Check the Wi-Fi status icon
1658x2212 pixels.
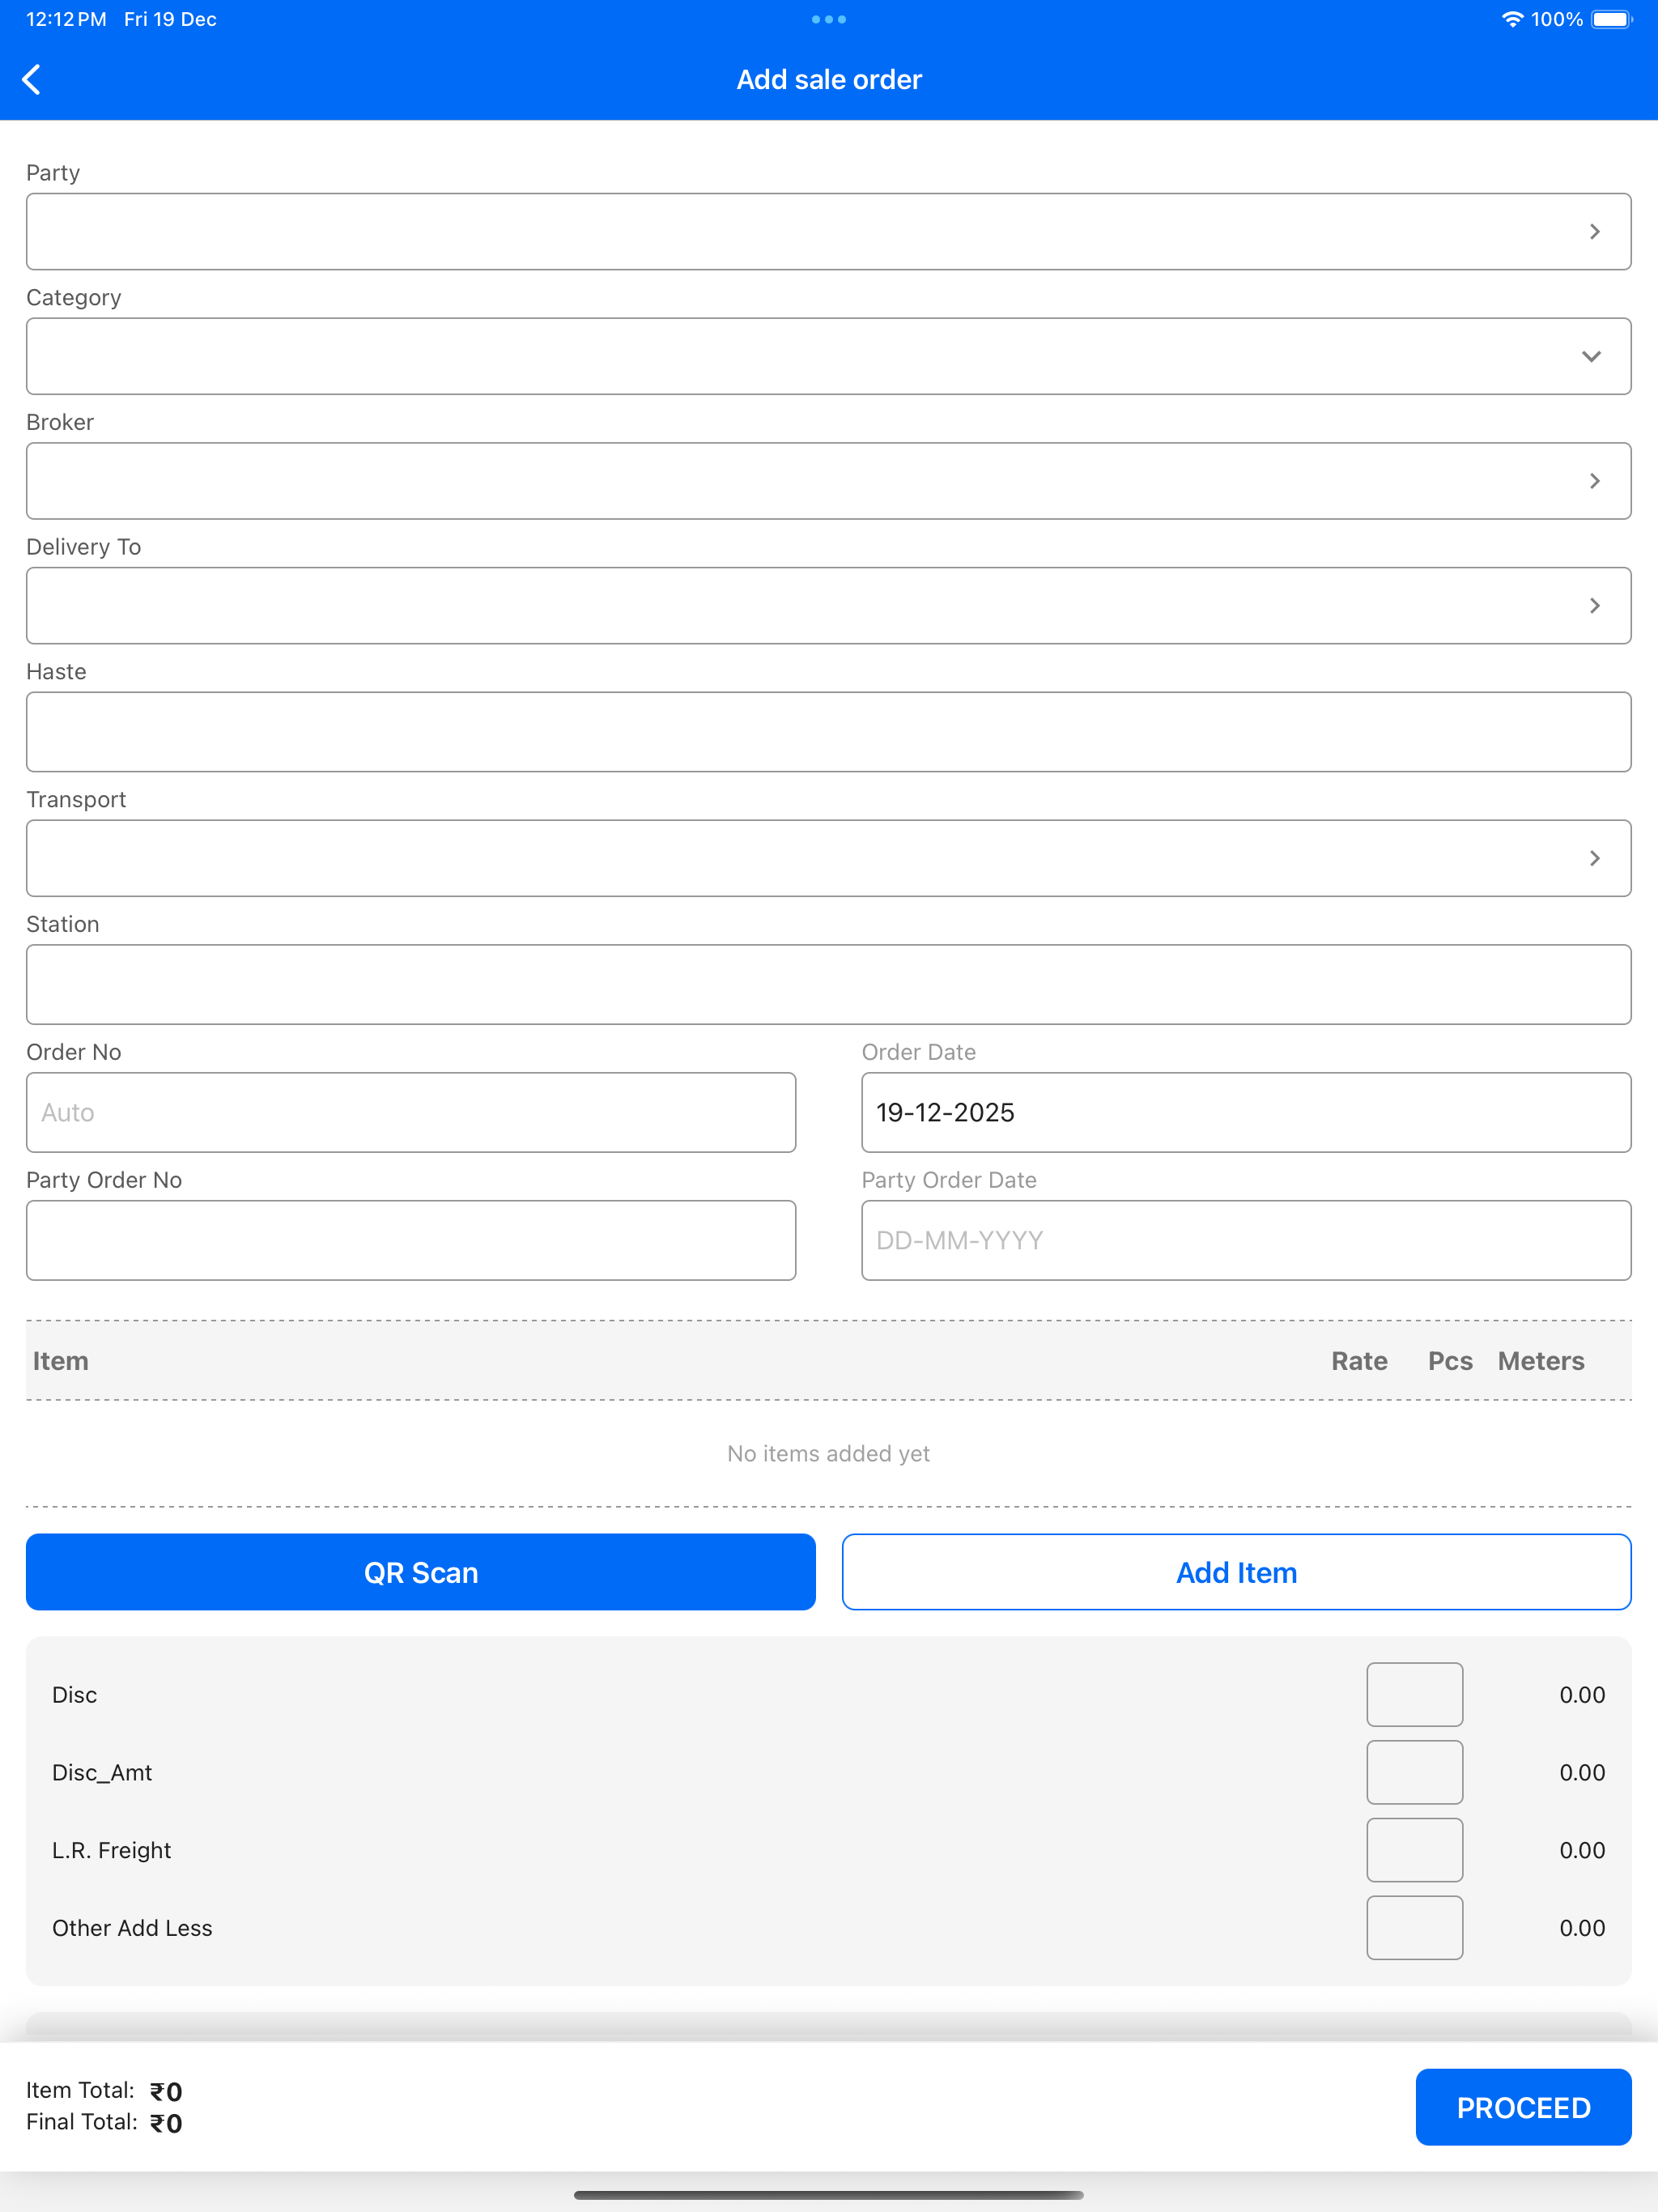coord(1512,19)
